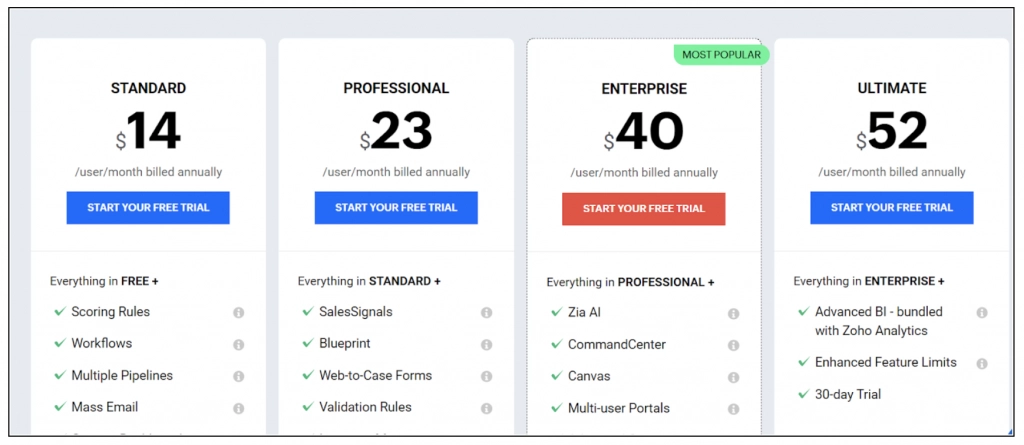This screenshot has width=1024, height=445.
Task: Open info tooltip for Multiple Pipelines
Action: pos(239,377)
